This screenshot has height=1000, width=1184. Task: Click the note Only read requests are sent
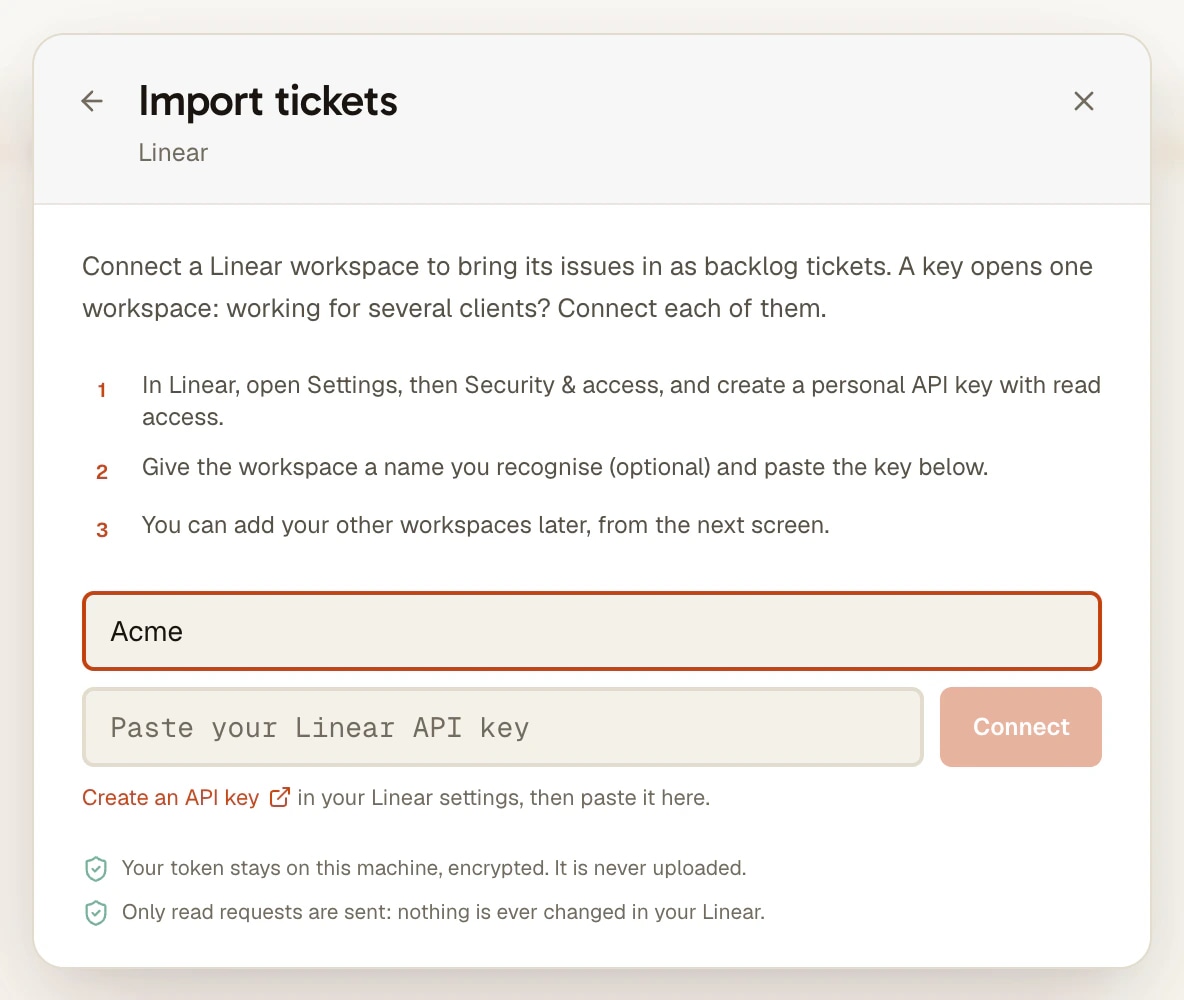pos(443,912)
